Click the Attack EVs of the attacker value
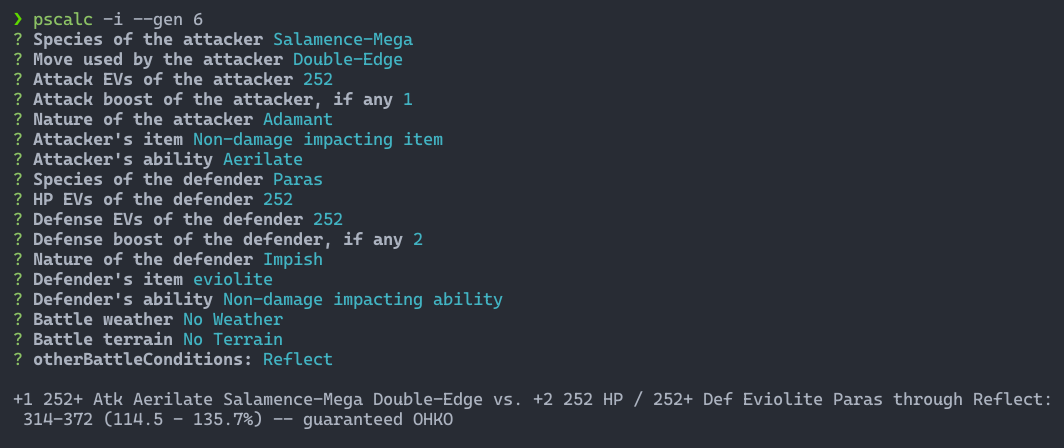Viewport: 1064px width, 448px height. [x=318, y=79]
